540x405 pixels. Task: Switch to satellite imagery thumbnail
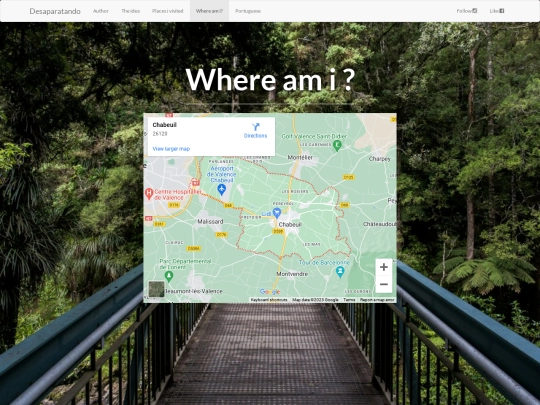tap(156, 289)
